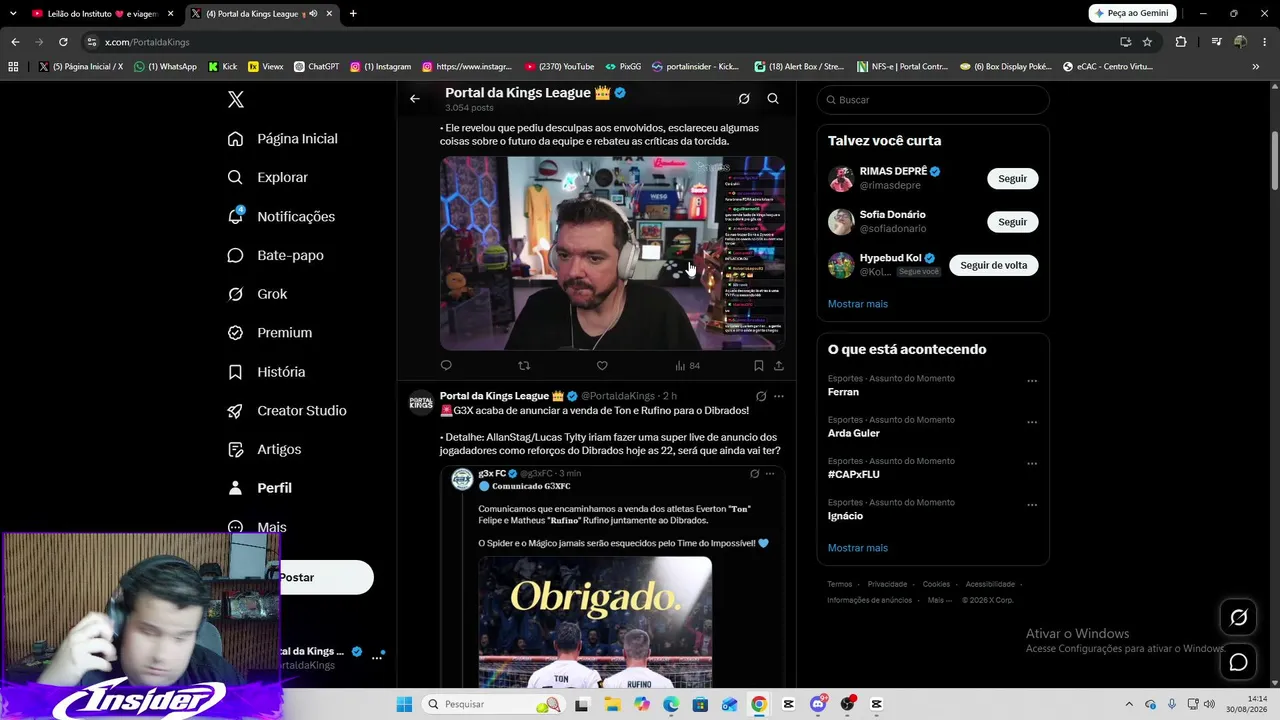The height and width of the screenshot is (720, 1280).
Task: Click the Grok icon in profile header
Action: (x=744, y=99)
